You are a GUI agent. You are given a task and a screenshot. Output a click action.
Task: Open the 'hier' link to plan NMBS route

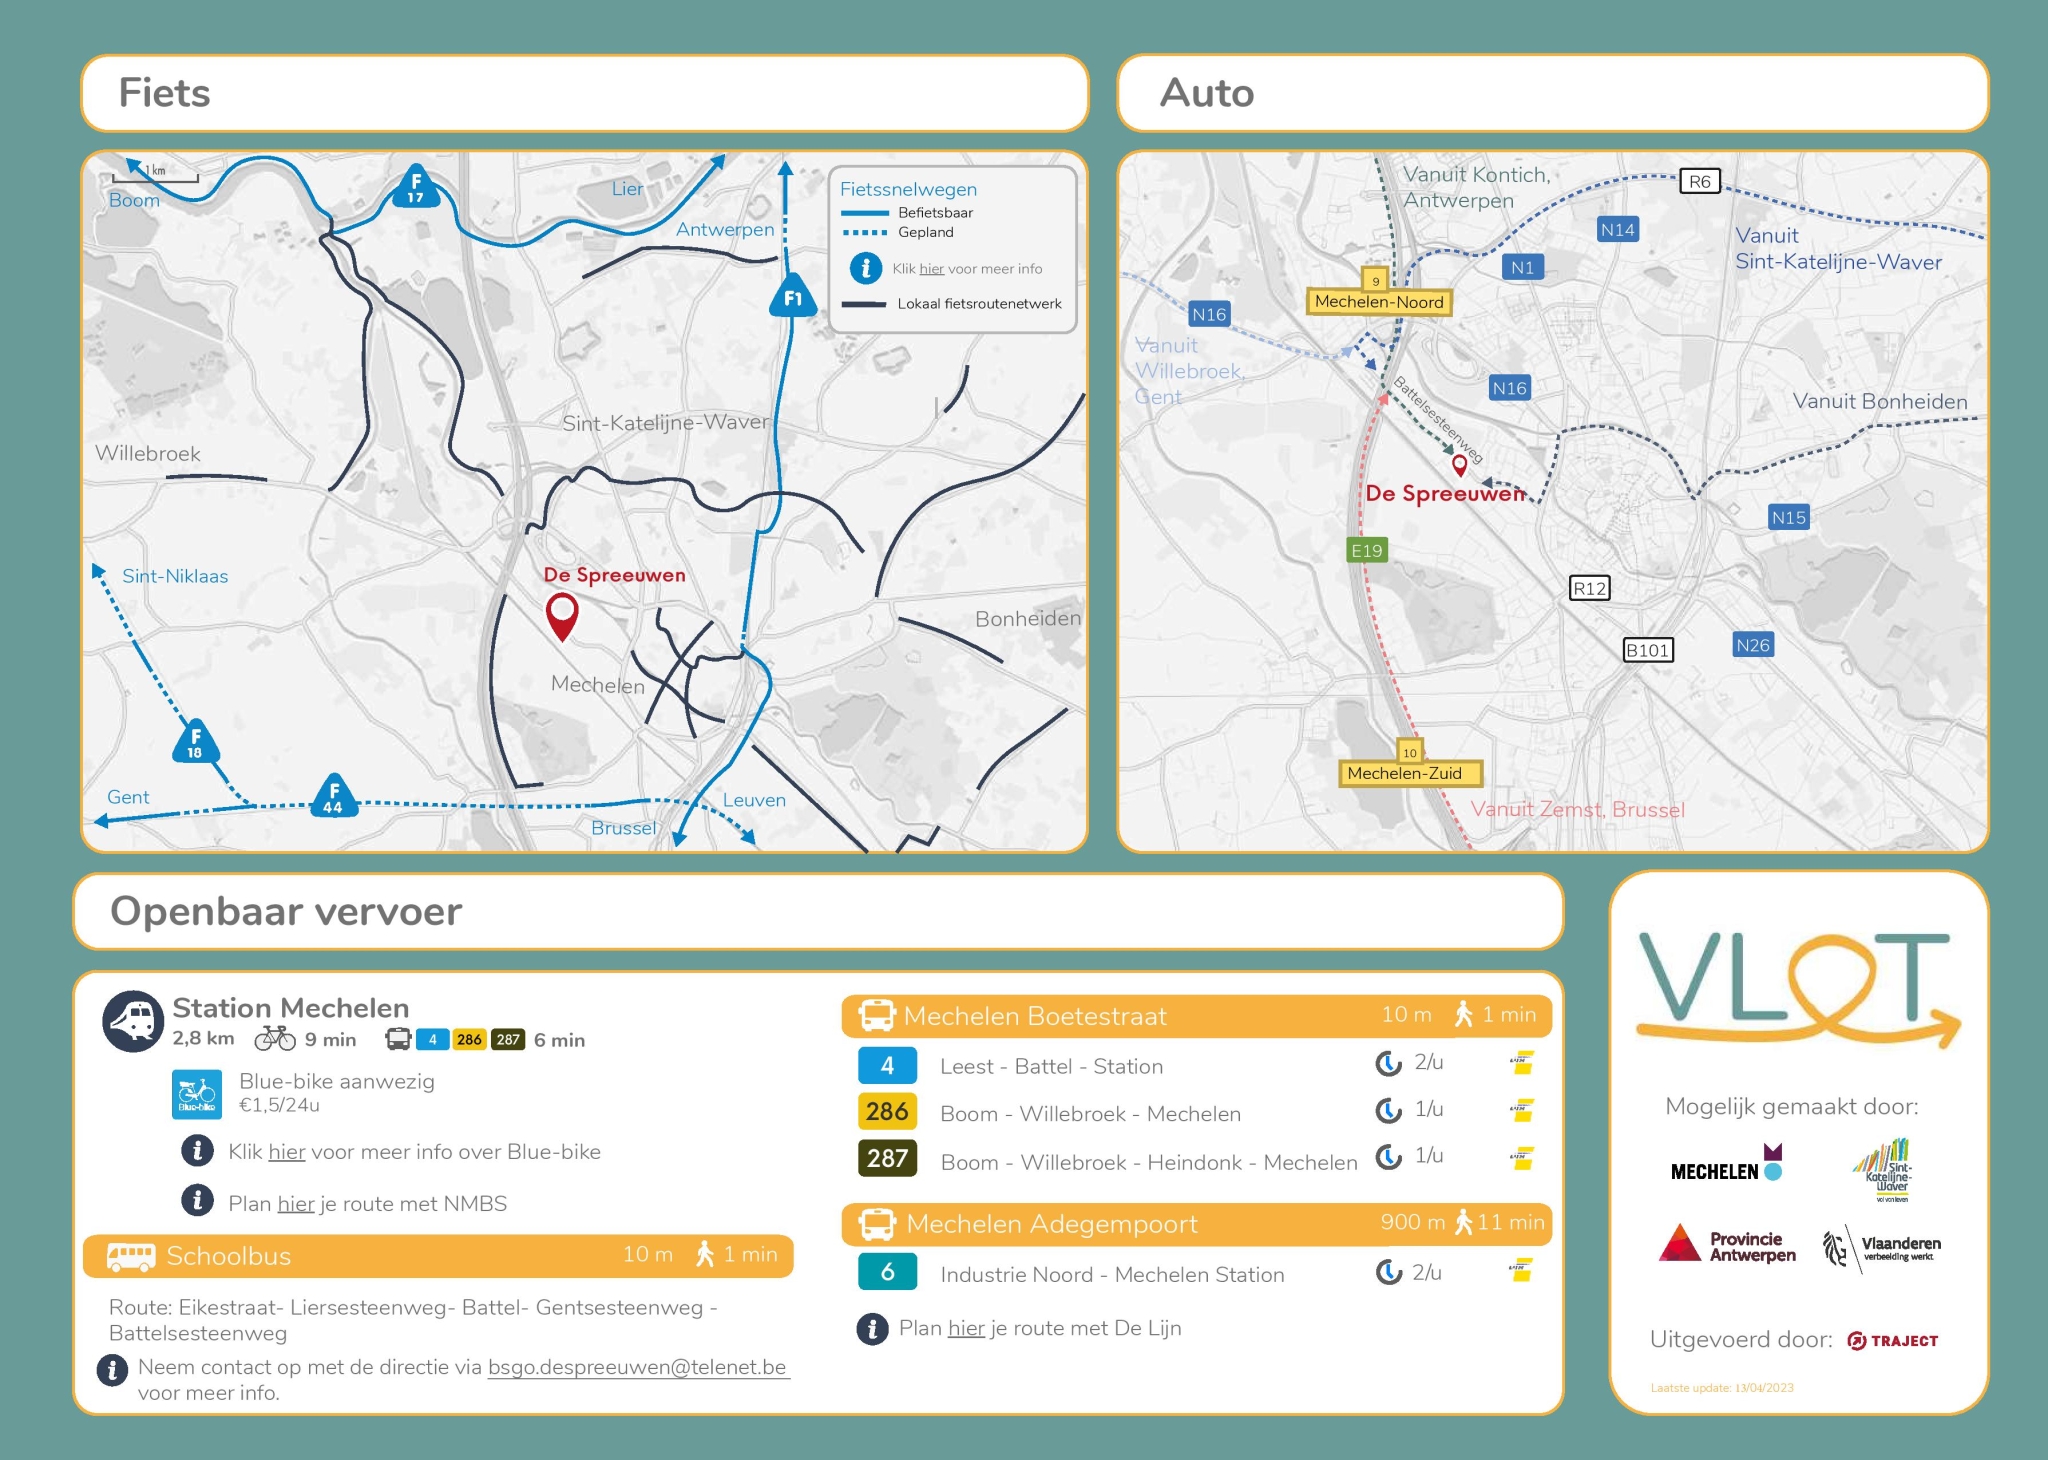point(295,1204)
